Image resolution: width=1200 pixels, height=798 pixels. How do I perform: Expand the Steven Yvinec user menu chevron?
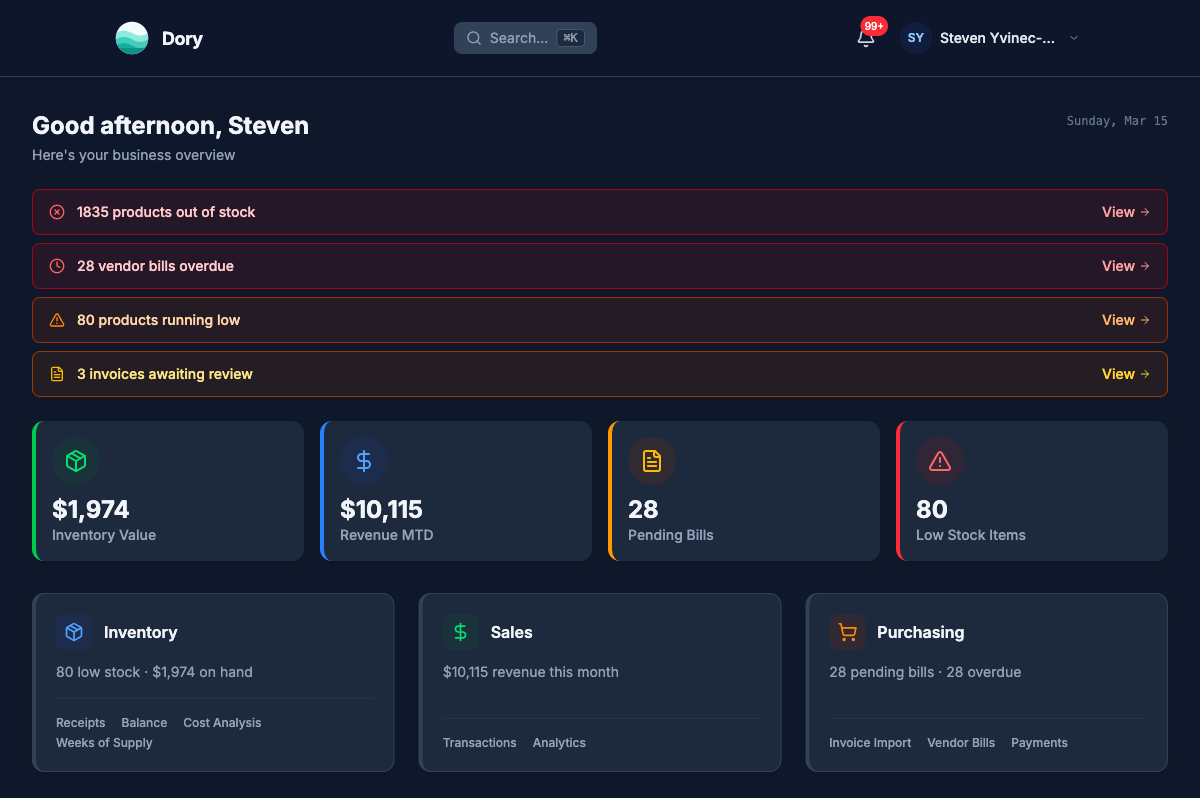pyautogui.click(x=1074, y=38)
